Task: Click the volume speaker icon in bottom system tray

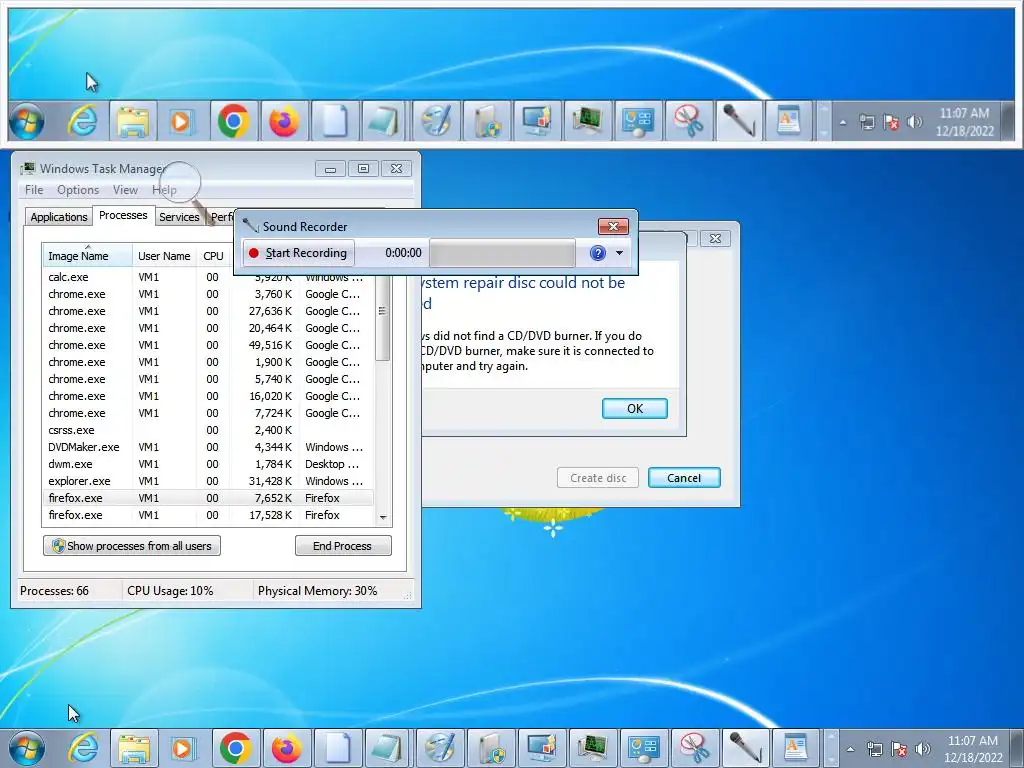Action: tap(922, 749)
